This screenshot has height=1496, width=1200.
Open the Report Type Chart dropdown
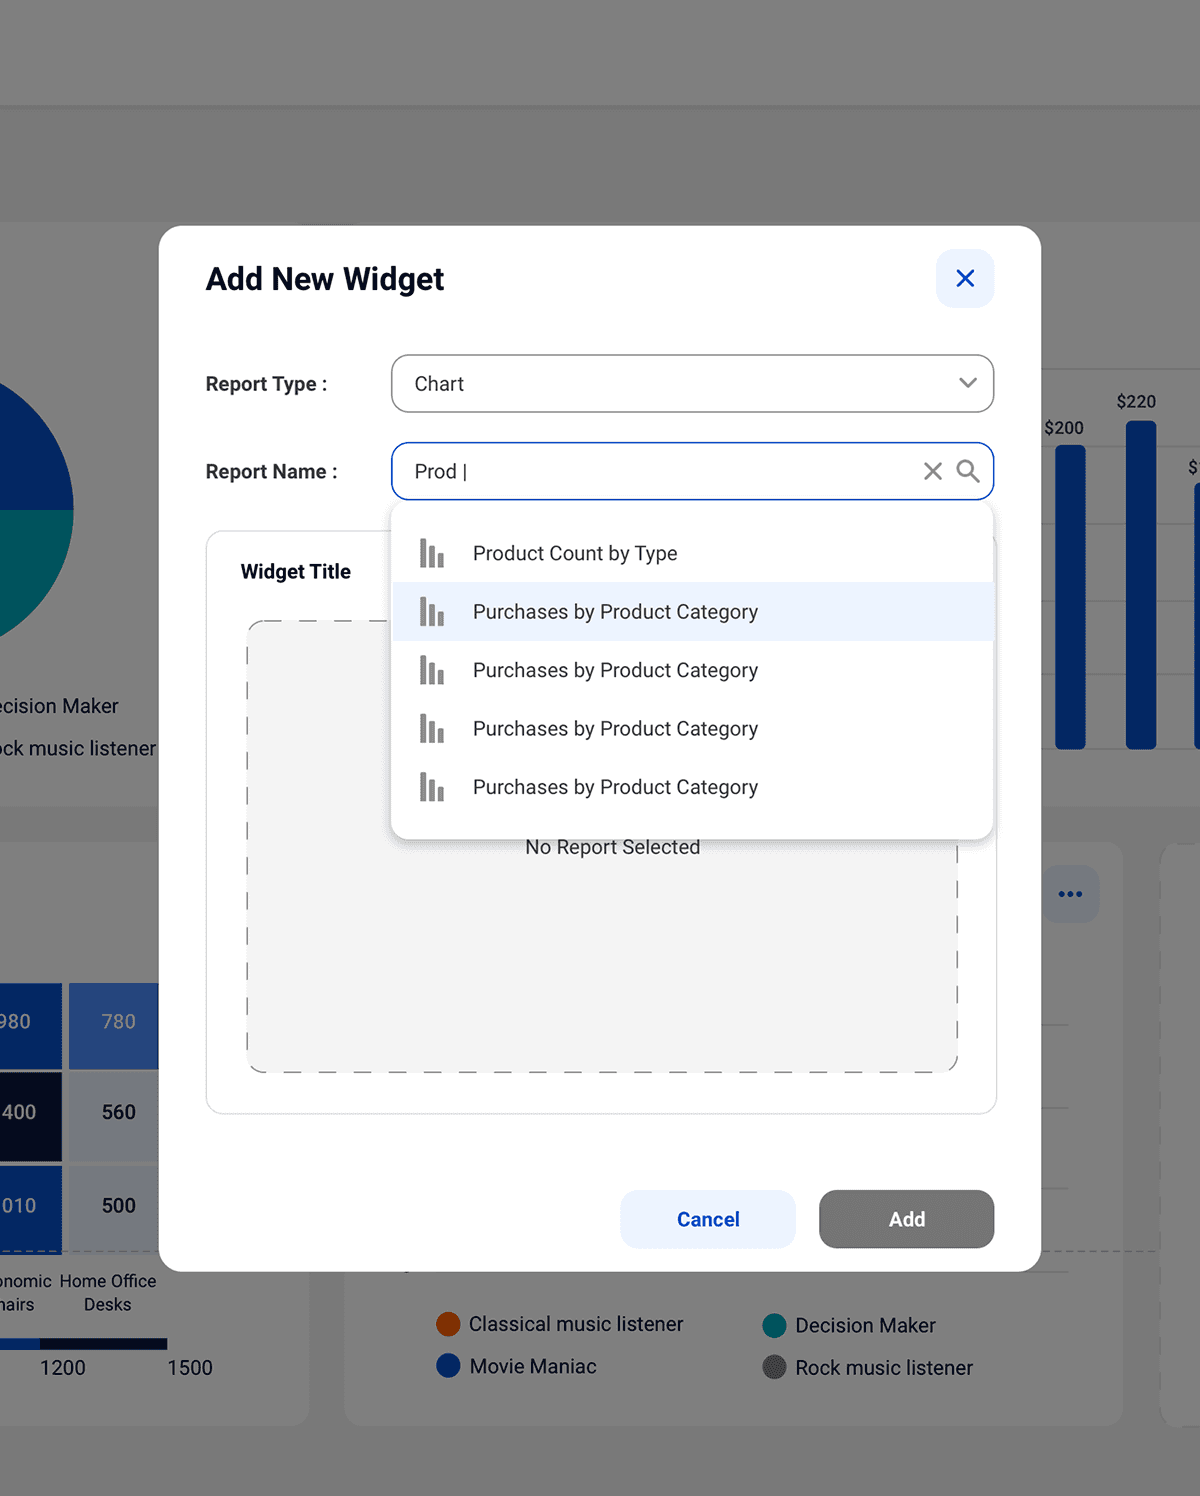point(692,384)
